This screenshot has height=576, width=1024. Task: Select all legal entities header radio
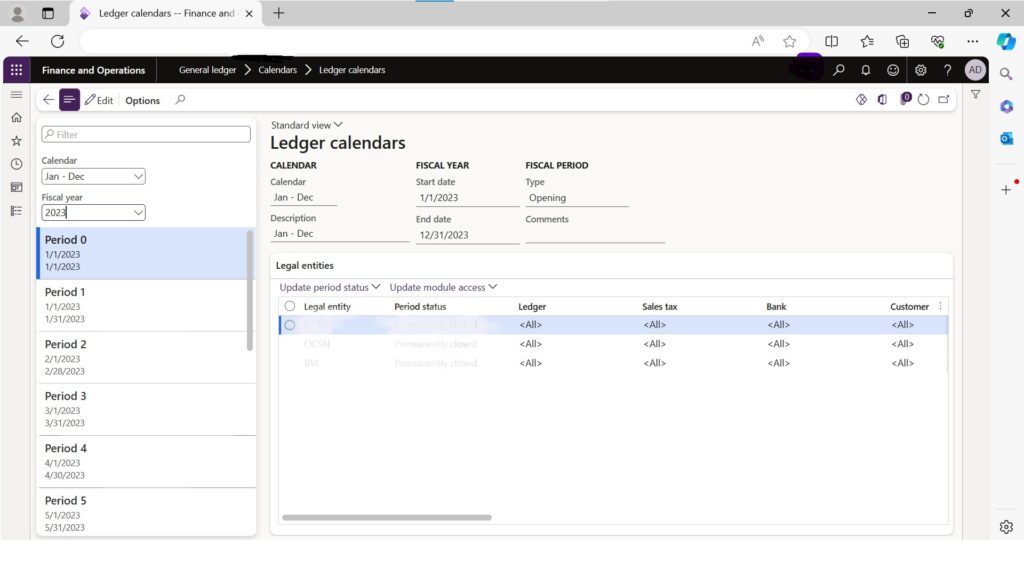coord(290,306)
